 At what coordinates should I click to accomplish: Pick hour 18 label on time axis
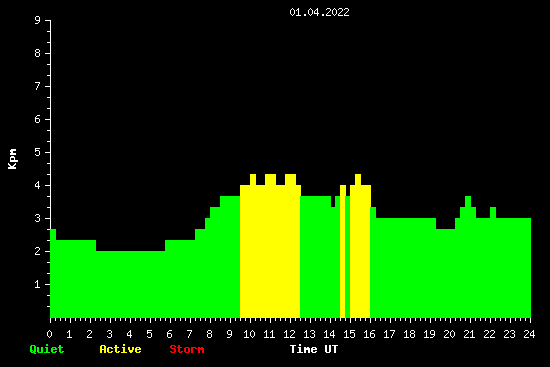click(x=409, y=334)
